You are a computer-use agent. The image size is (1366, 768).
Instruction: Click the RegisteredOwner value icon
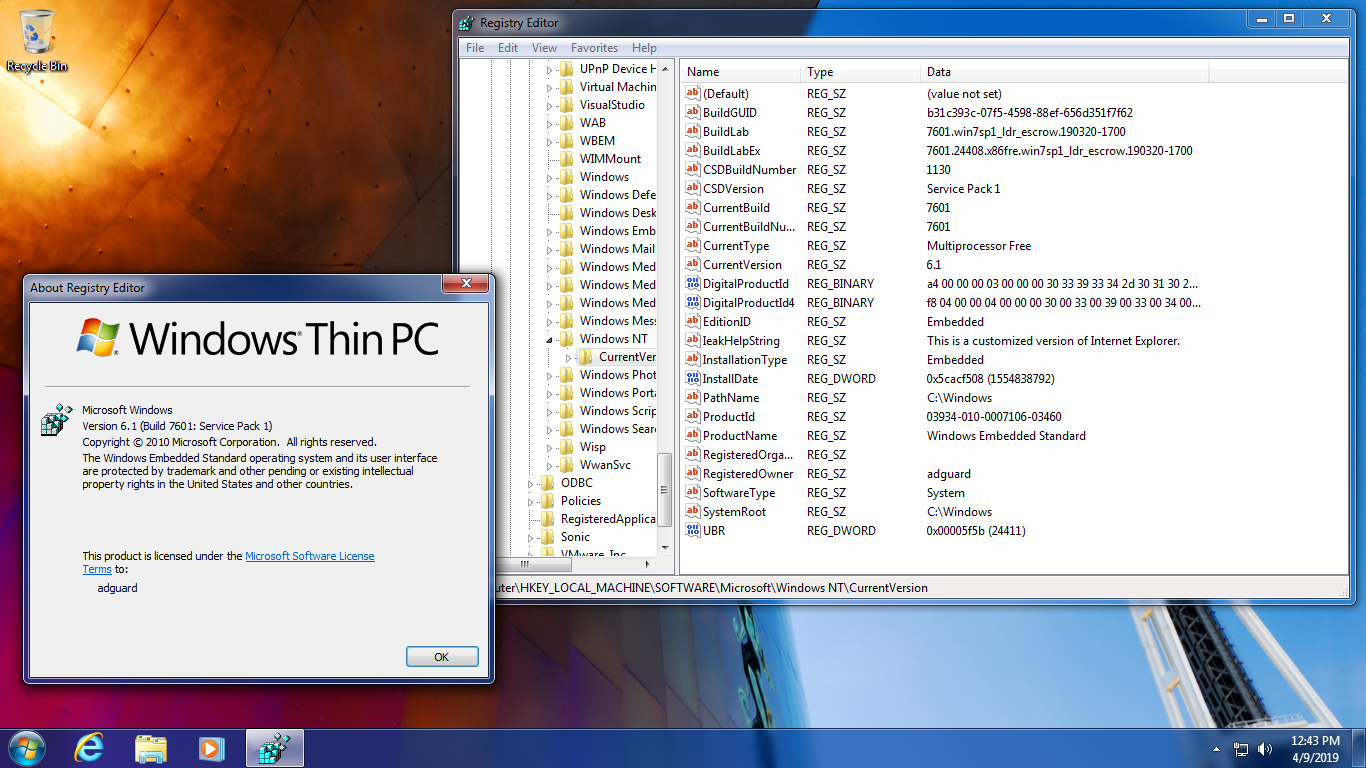tap(693, 473)
